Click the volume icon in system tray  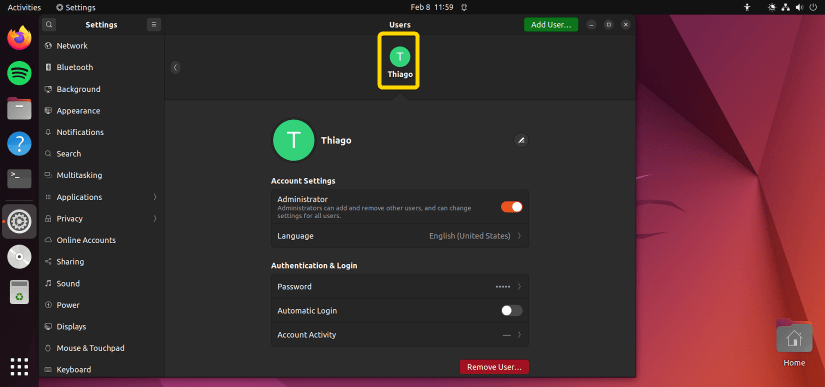click(800, 7)
